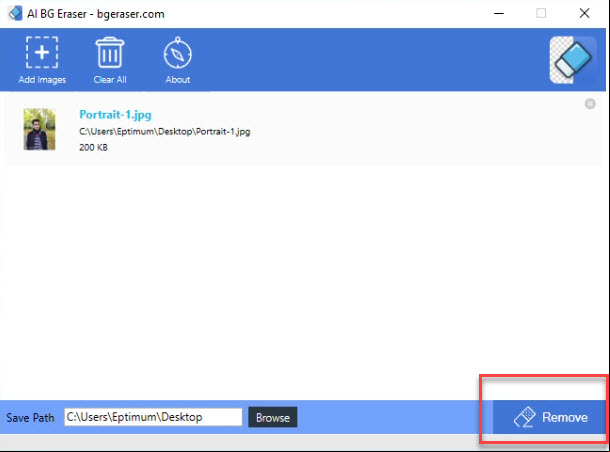Click the 200 KB file size text
The width and height of the screenshot is (610, 452).
pyautogui.click(x=93, y=147)
